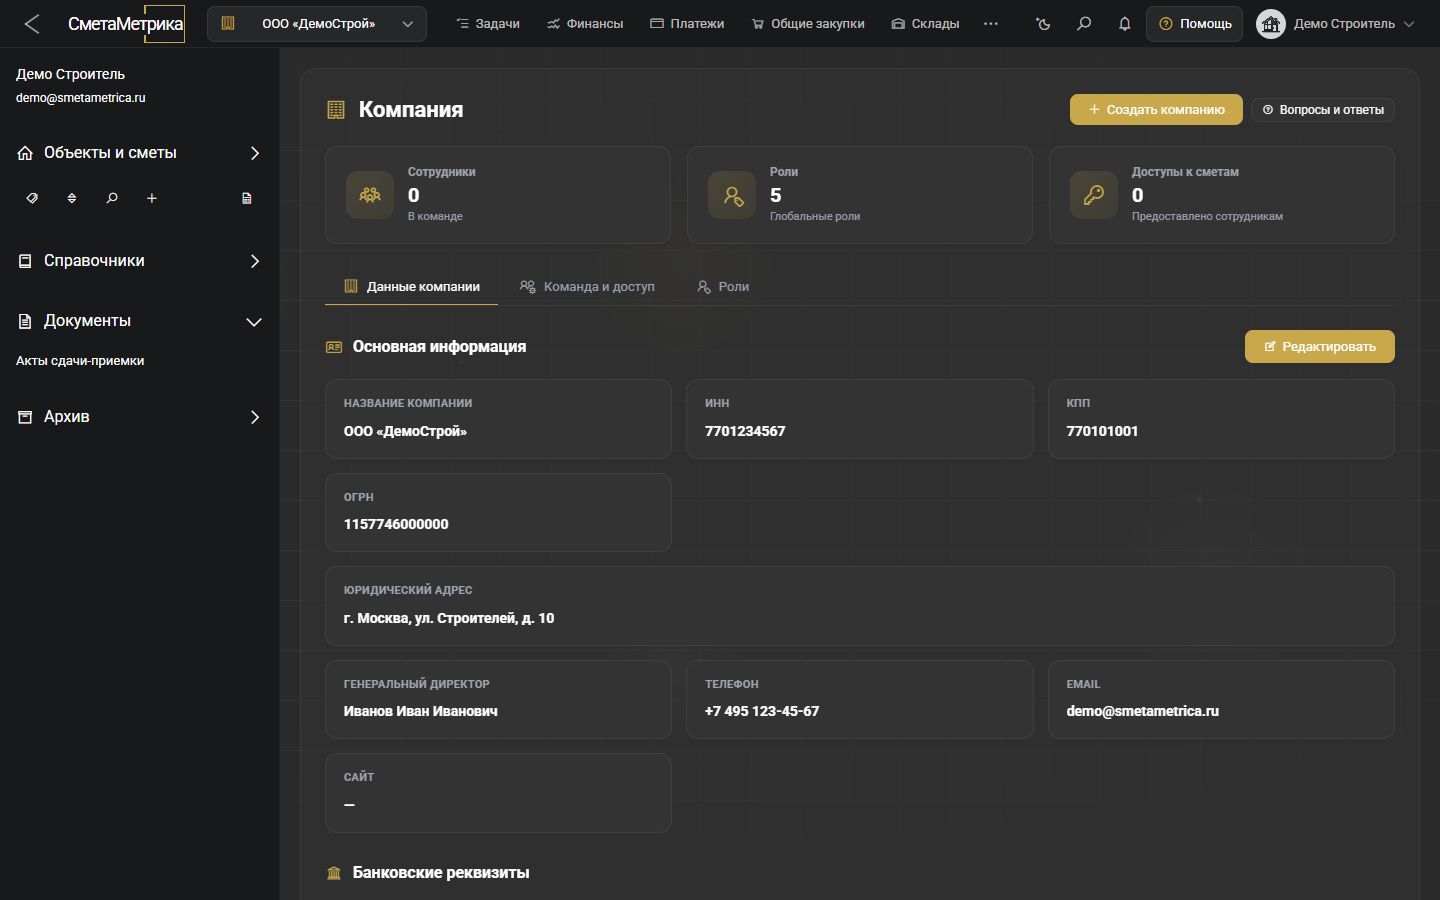
Task: Open the Демо Строитель user menu chevron
Action: (1409, 24)
